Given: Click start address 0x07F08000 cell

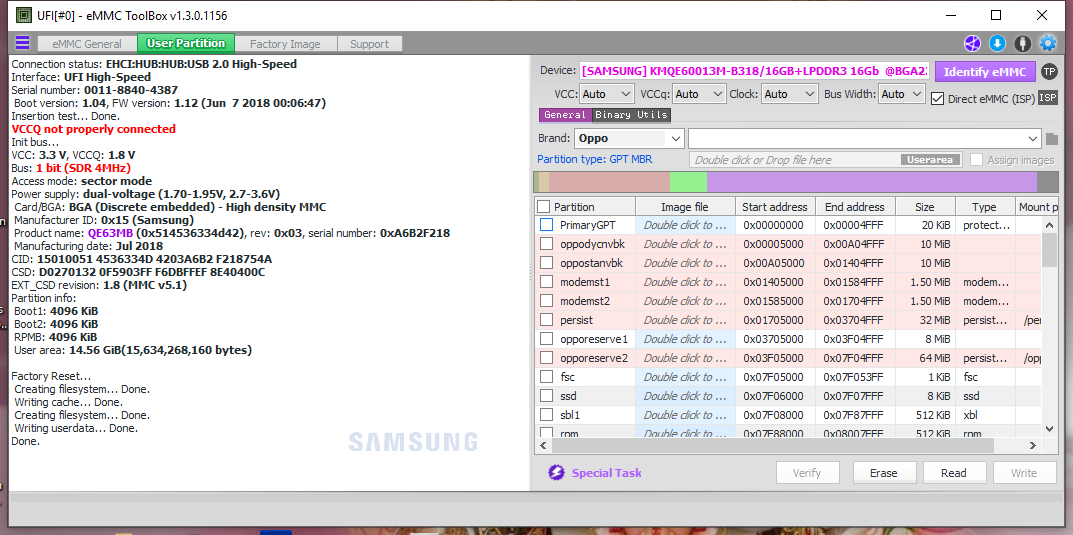Looking at the screenshot, I should [x=773, y=415].
